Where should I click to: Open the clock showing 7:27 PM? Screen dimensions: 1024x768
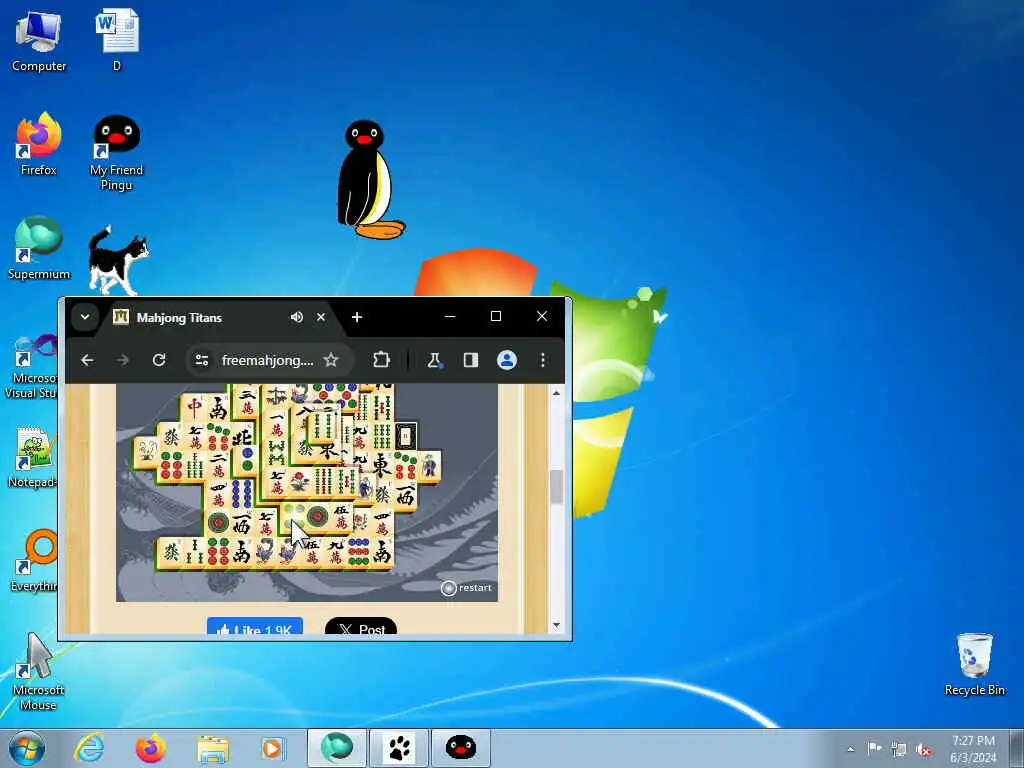(973, 749)
